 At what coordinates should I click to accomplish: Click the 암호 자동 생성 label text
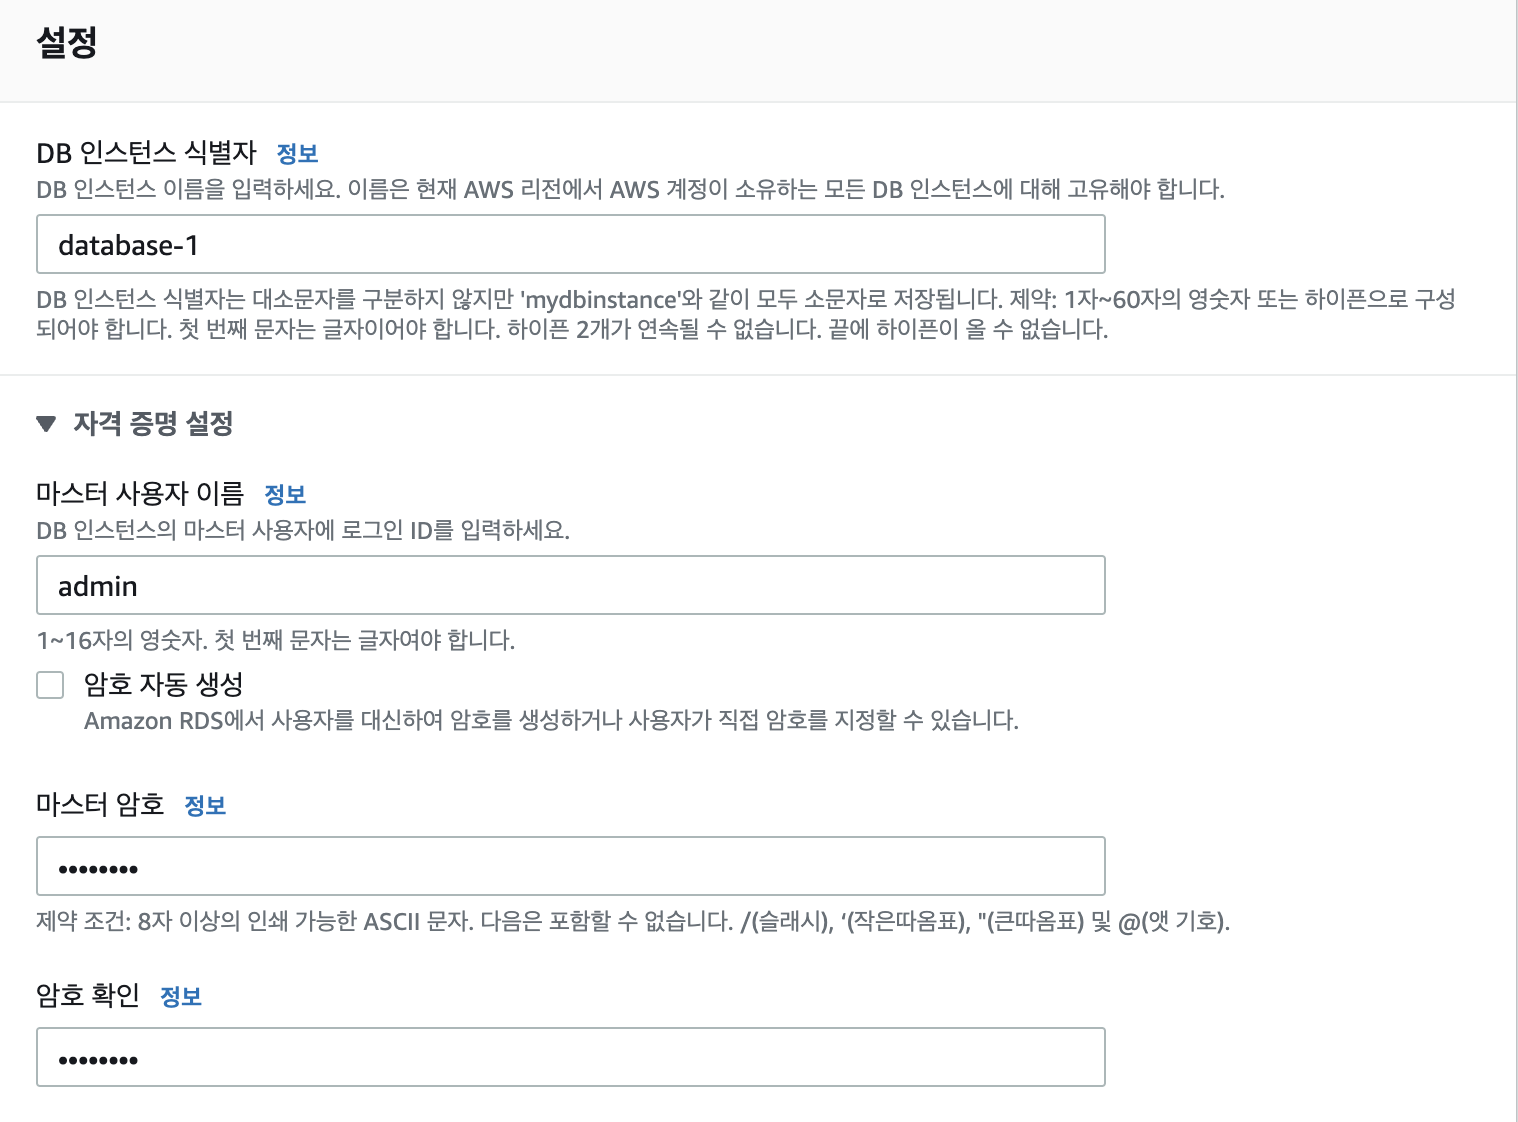pyautogui.click(x=163, y=685)
